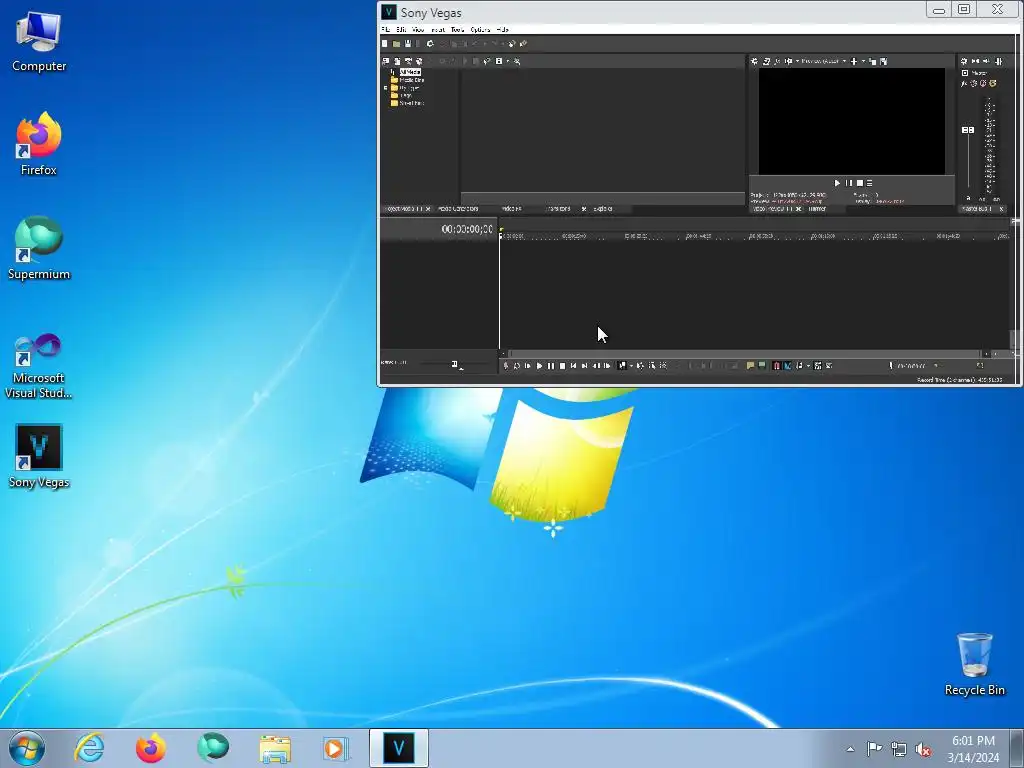This screenshot has width=1024, height=768.
Task: Click the Extract Audio from CD icon
Action: coord(408,61)
